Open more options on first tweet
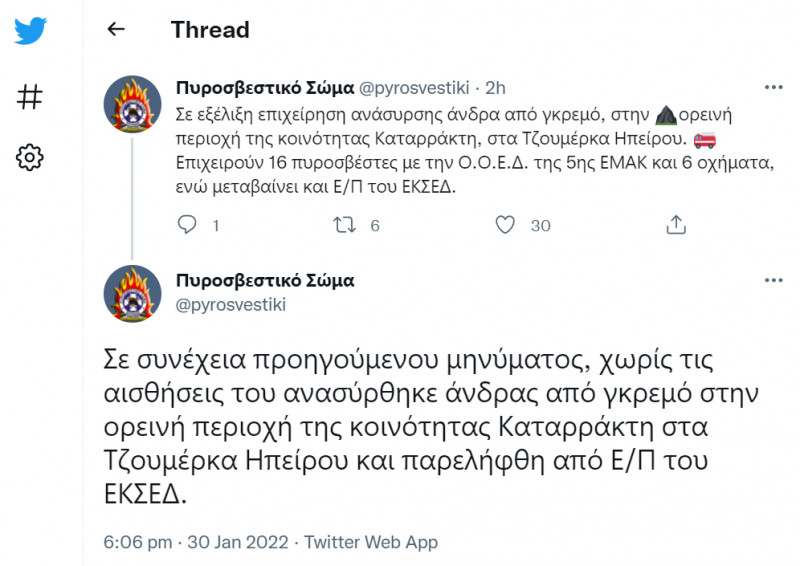 (x=772, y=87)
